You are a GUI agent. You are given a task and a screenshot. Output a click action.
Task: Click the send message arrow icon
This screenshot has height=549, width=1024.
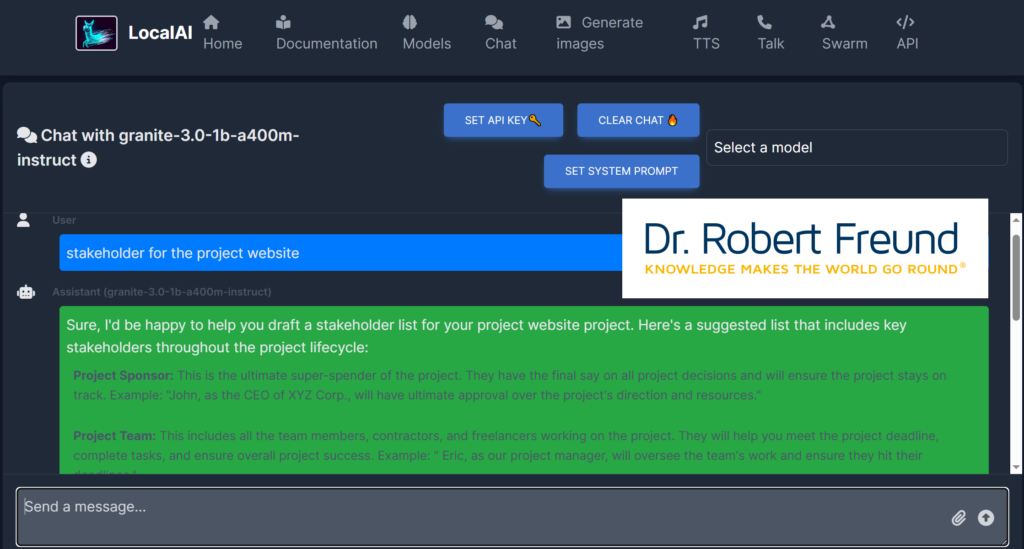click(x=985, y=518)
